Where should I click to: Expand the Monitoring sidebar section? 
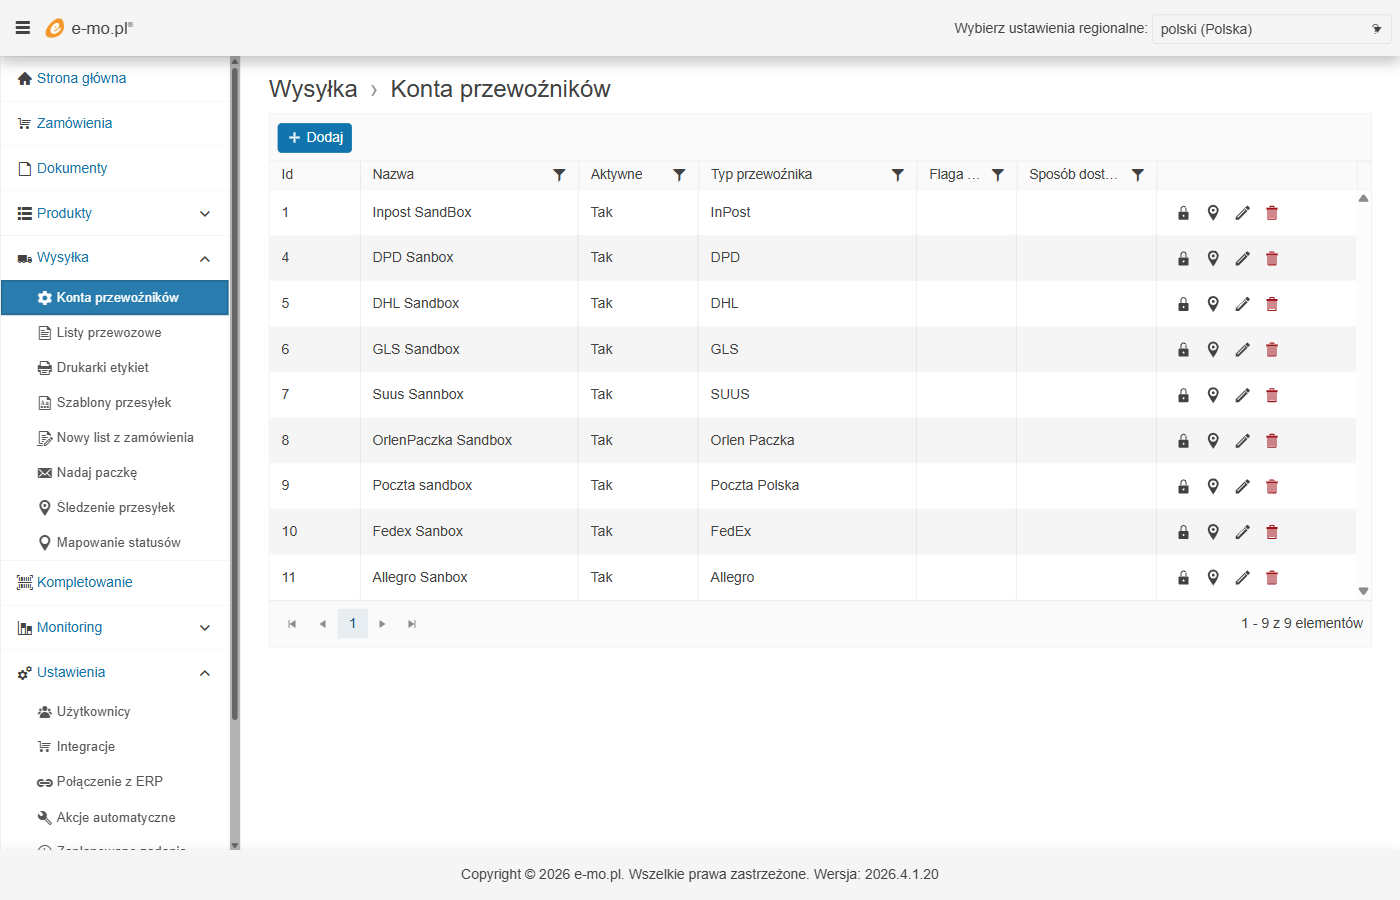(204, 628)
